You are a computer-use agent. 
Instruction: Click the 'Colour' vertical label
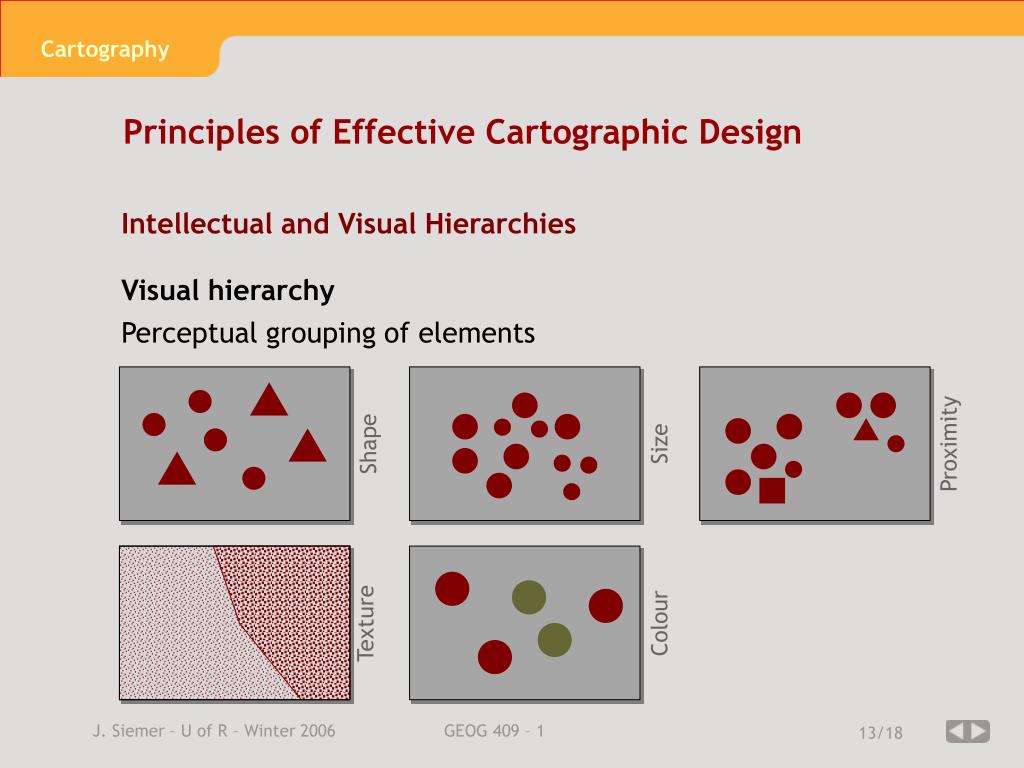660,623
